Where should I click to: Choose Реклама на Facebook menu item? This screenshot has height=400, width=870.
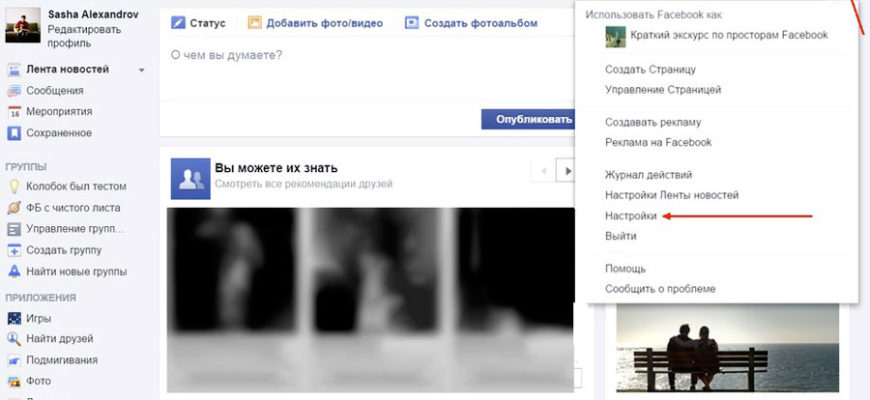click(658, 142)
